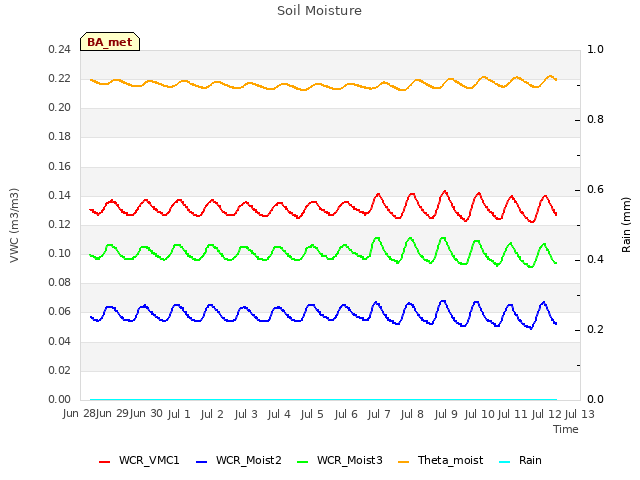Click the Jul 4 x-axis tick label
The width and height of the screenshot is (640, 480).
coord(279,414)
